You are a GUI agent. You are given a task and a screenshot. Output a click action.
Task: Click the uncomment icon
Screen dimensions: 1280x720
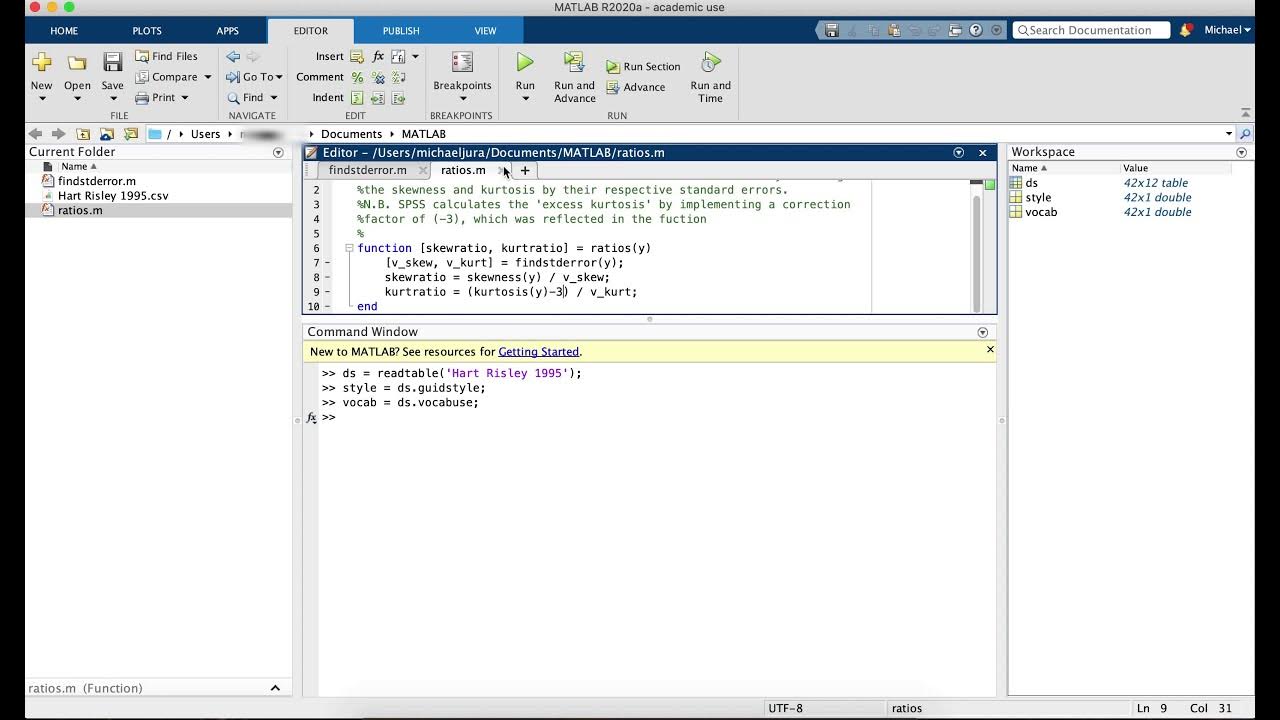point(378,77)
